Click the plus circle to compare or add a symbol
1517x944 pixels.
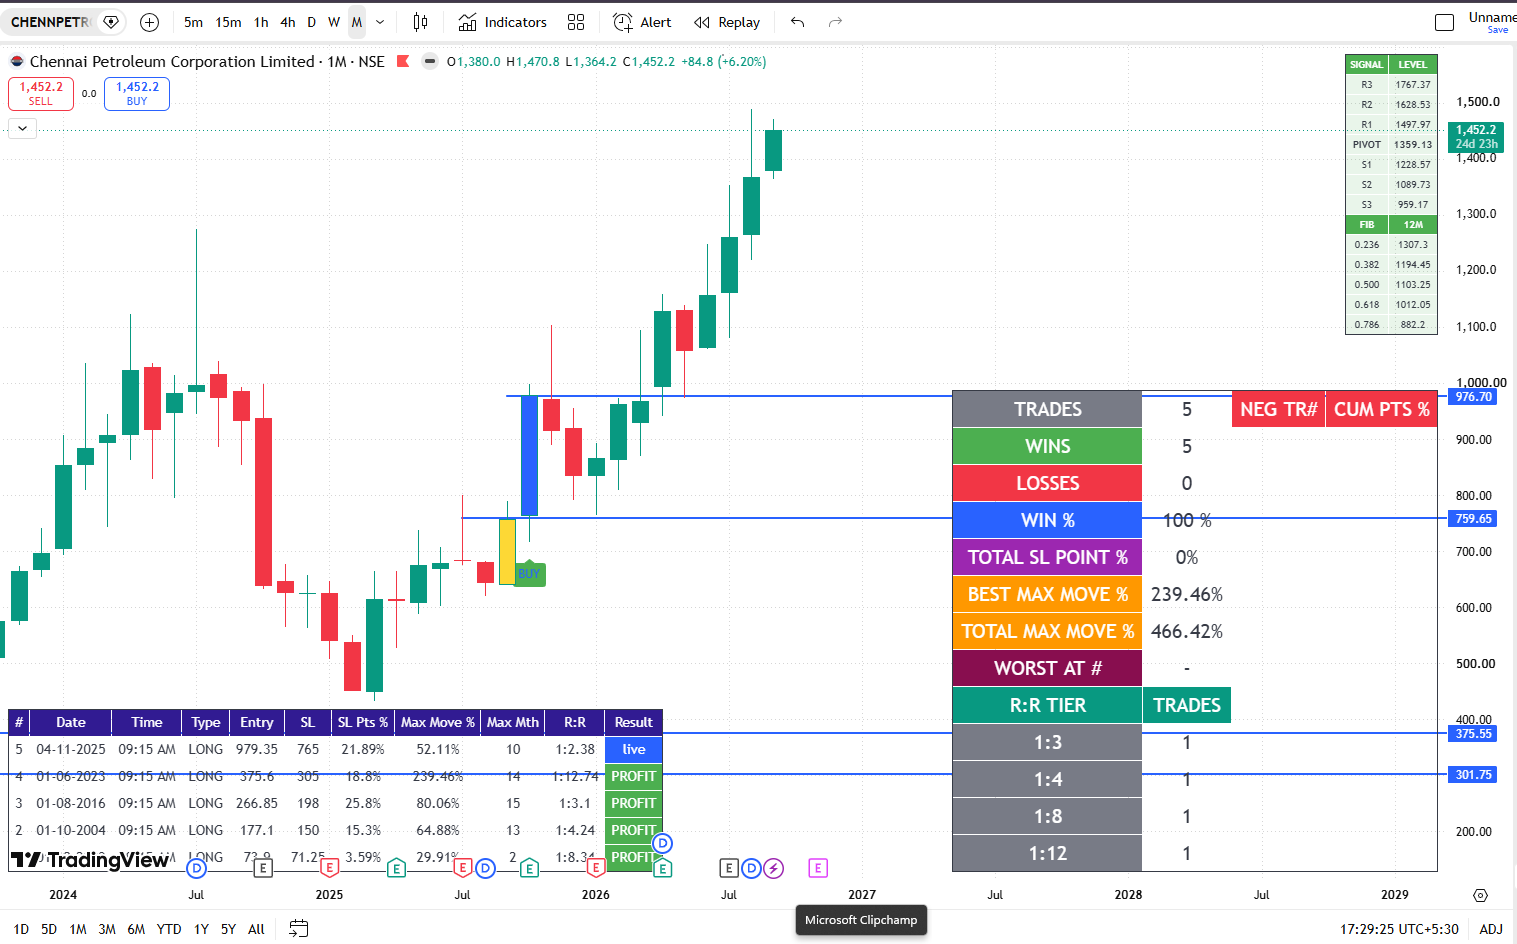pos(150,22)
